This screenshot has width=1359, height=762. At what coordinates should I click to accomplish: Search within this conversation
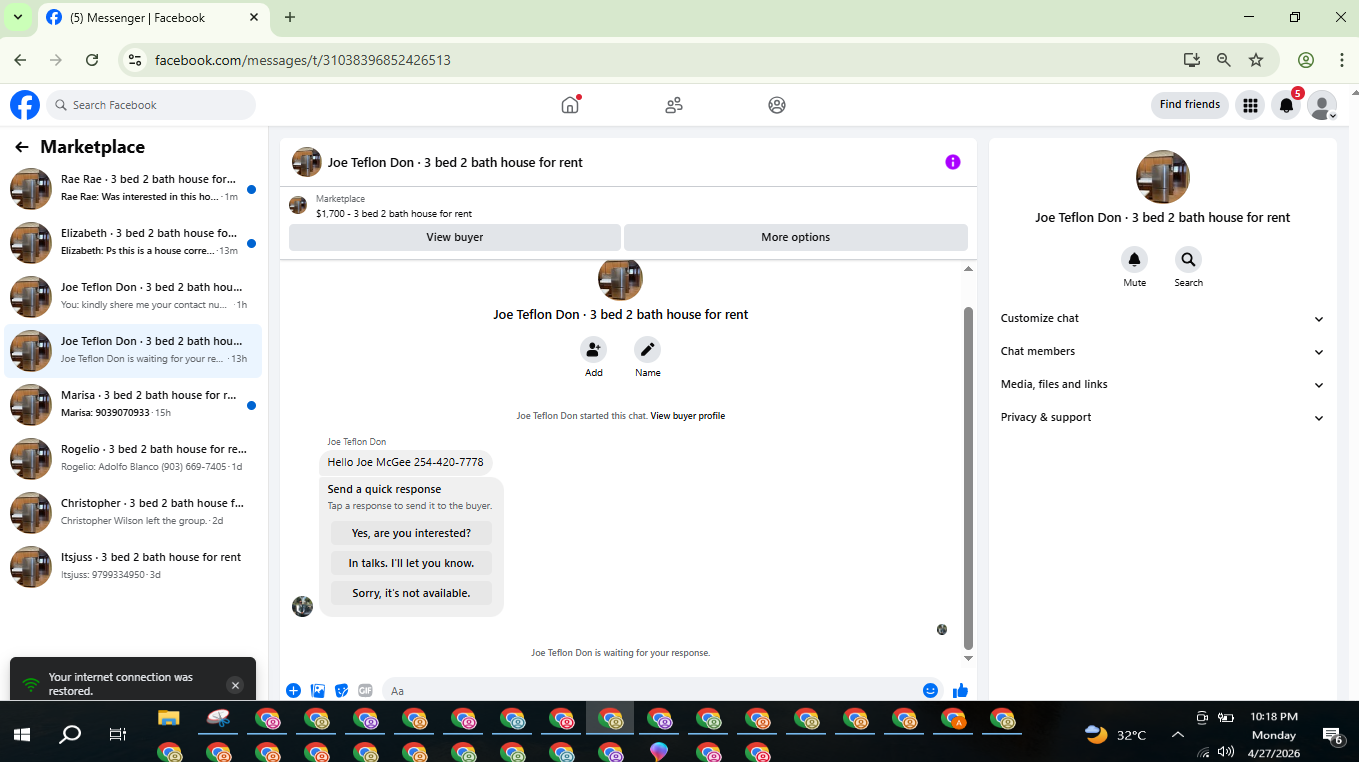[x=1188, y=260]
